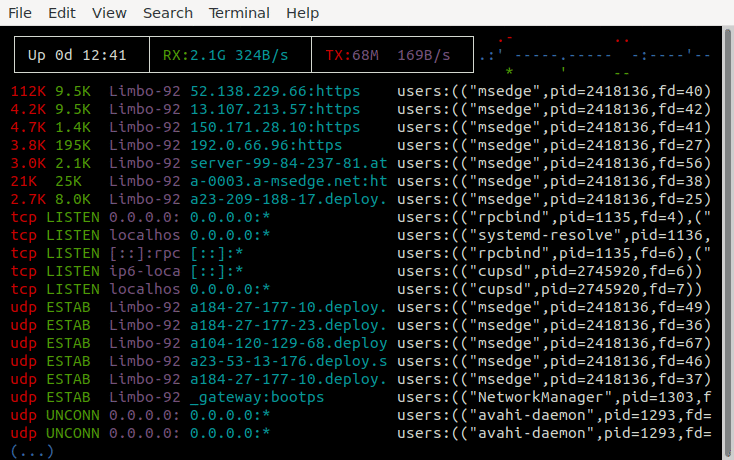Open the File menu
The image size is (734, 460).
coord(20,13)
